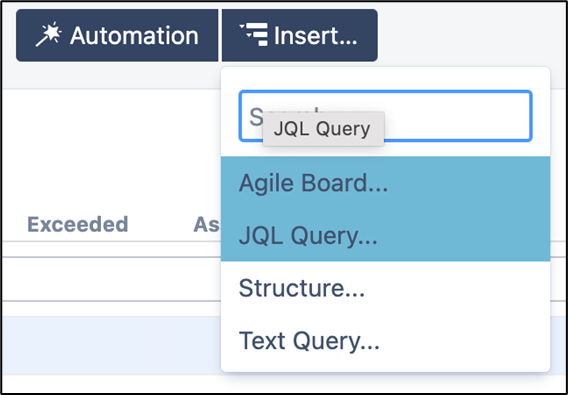Click the JQL Query tooltip label
The width and height of the screenshot is (568, 395).
[x=323, y=129]
